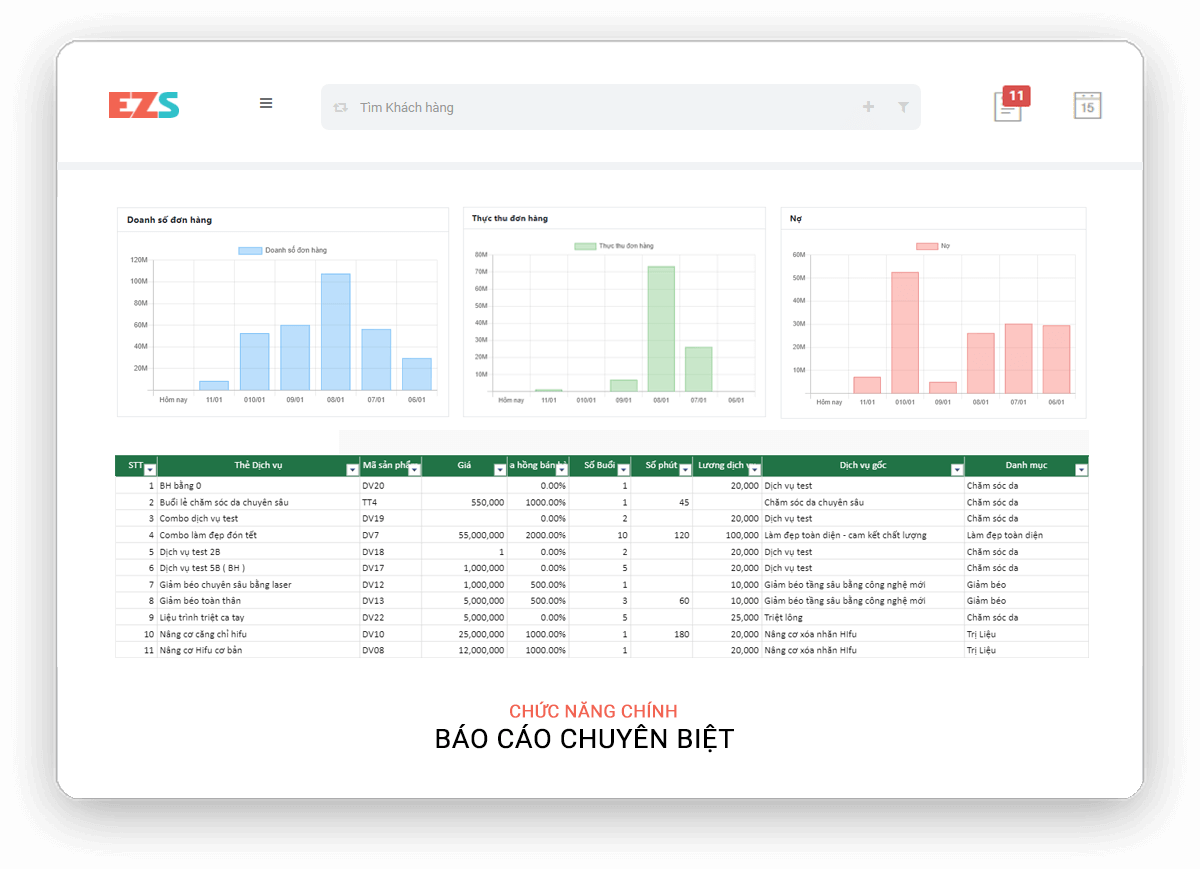Open the hamburger menu

(266, 103)
